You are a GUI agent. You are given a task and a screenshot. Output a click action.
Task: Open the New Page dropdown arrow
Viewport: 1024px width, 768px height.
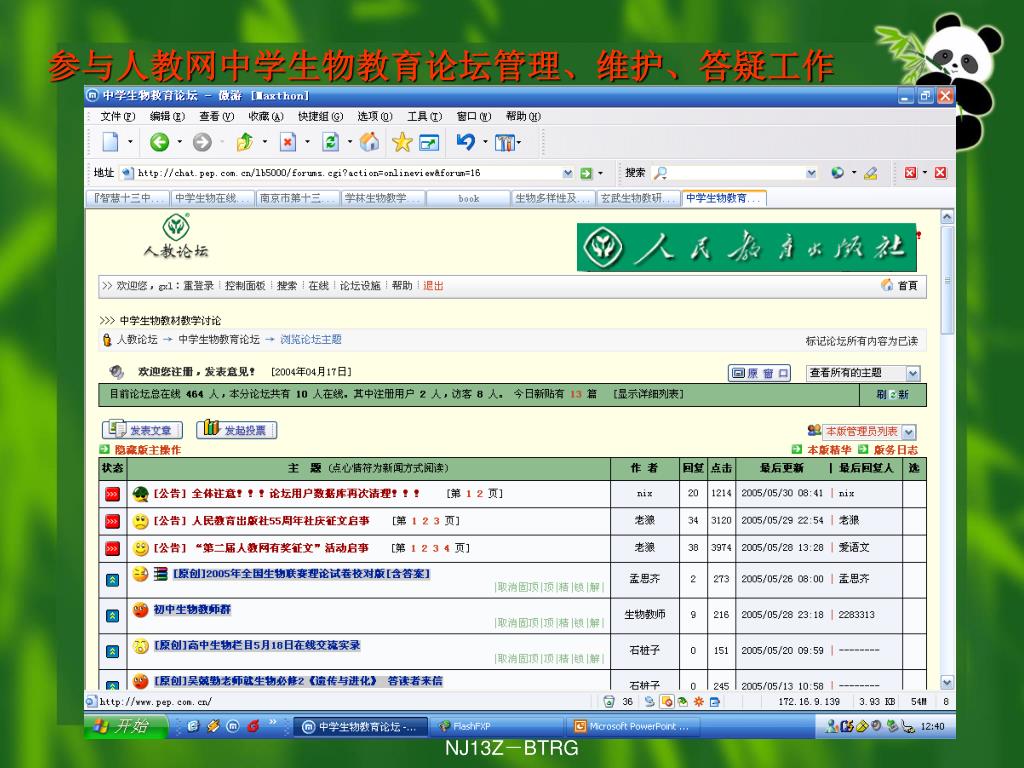point(130,142)
